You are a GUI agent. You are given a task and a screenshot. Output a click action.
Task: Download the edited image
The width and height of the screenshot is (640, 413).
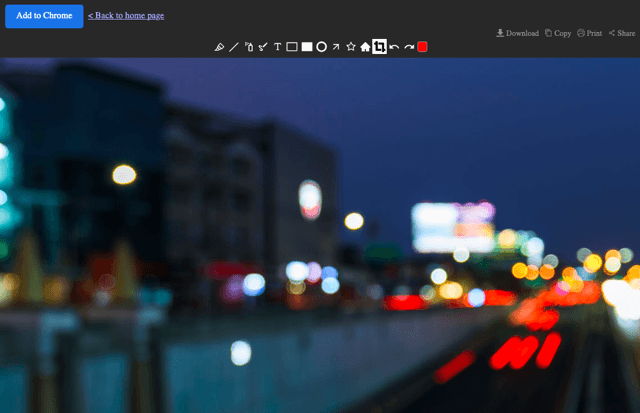[x=517, y=33]
